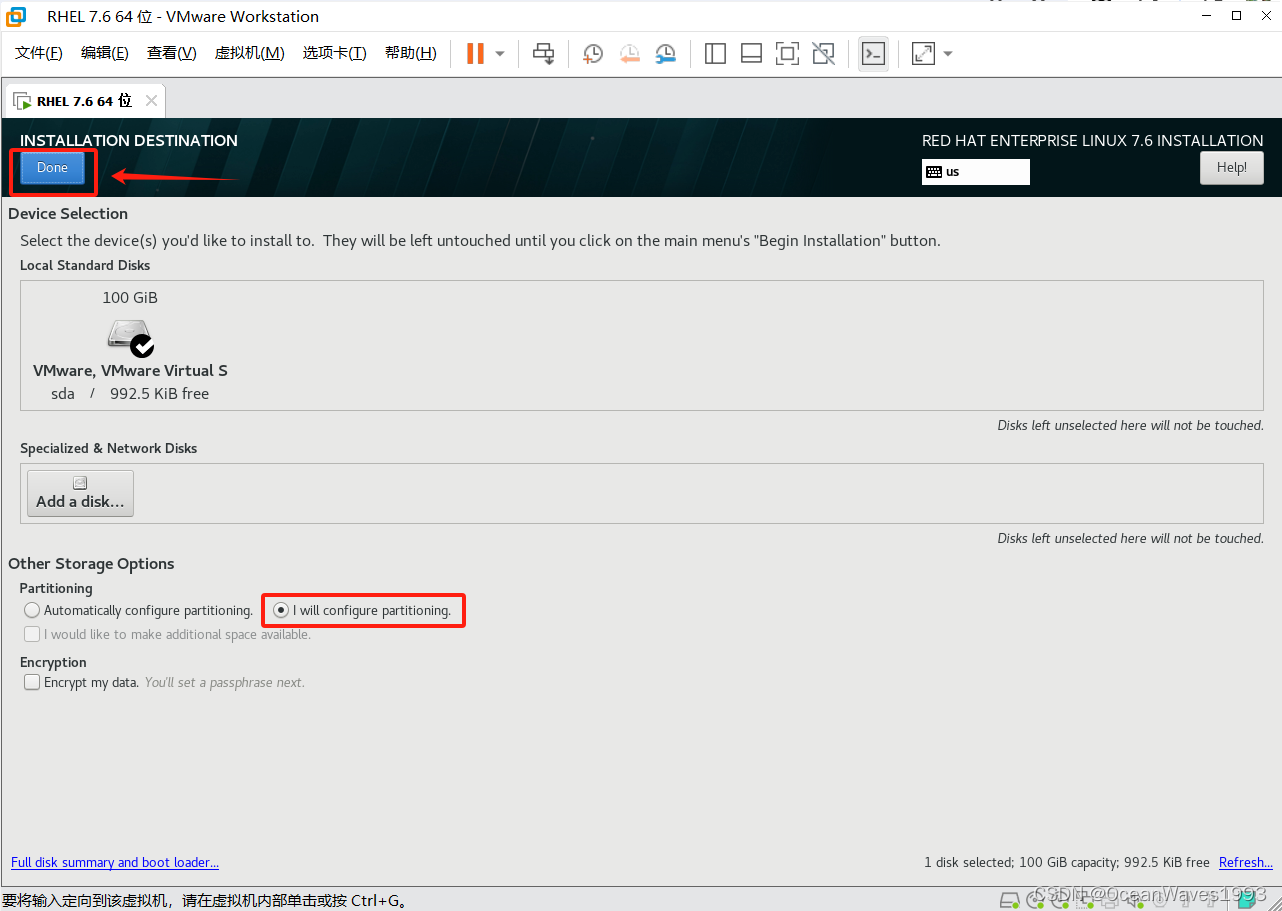The image size is (1282, 911).
Task: Click the VM icon on RHEL 7.6 tab
Action: 21,101
